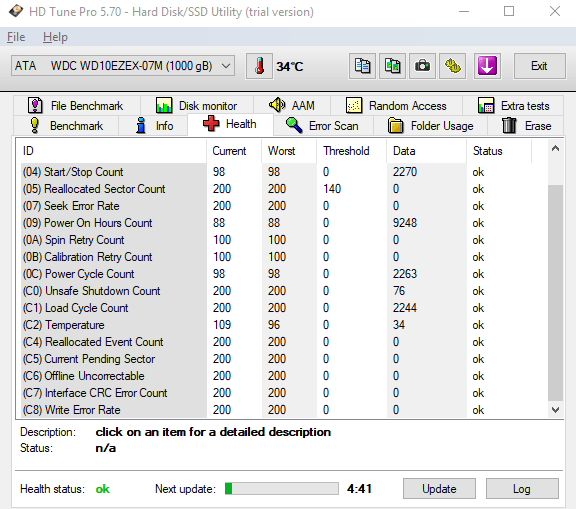Image resolution: width=576 pixels, height=509 pixels.
Task: Click the Threshold column header
Action: 352,151
